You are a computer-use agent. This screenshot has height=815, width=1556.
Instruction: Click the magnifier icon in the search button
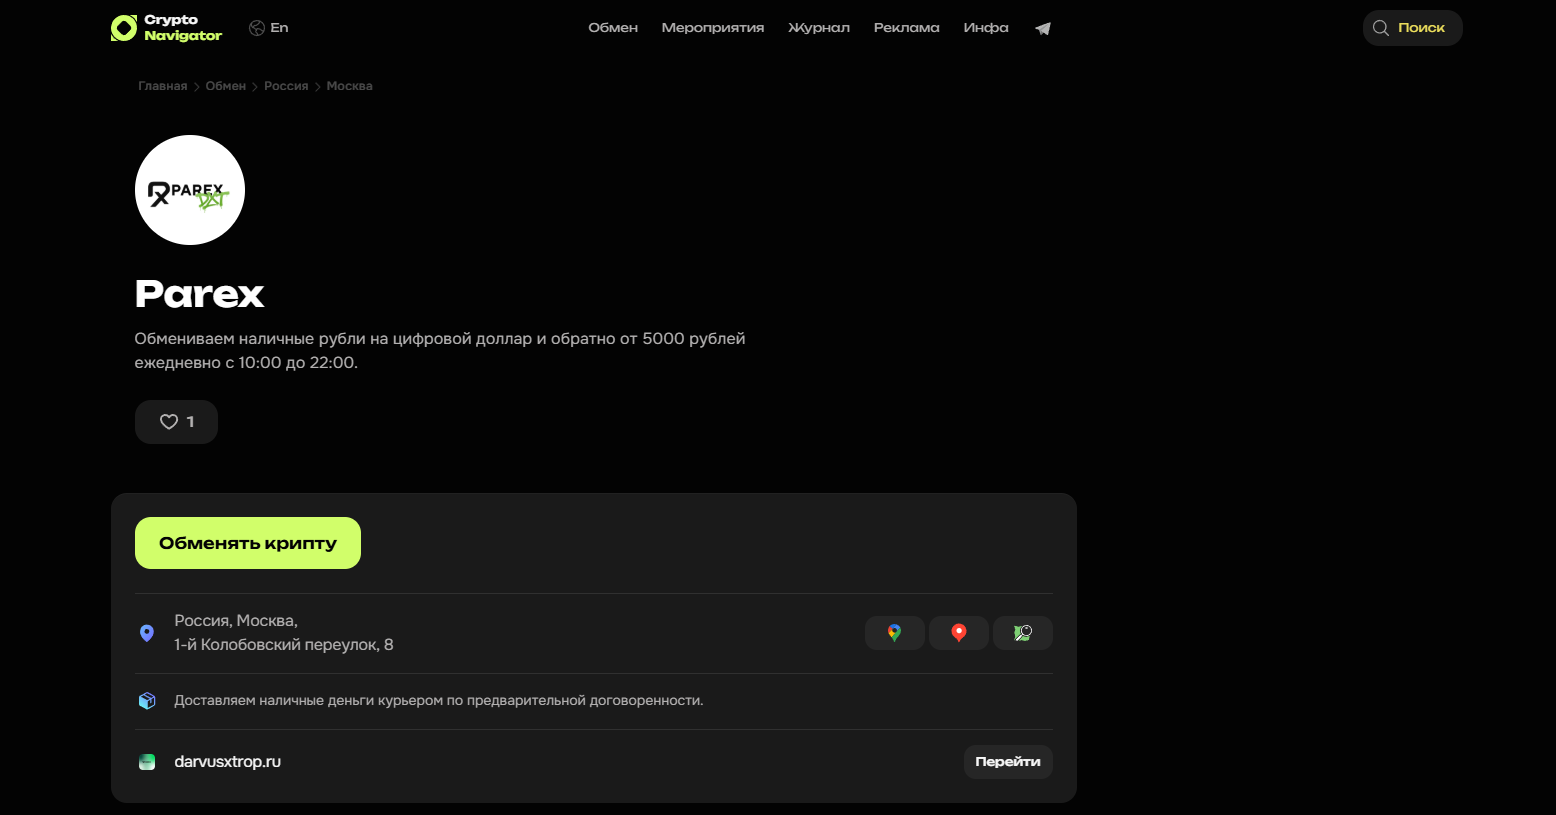1383,28
